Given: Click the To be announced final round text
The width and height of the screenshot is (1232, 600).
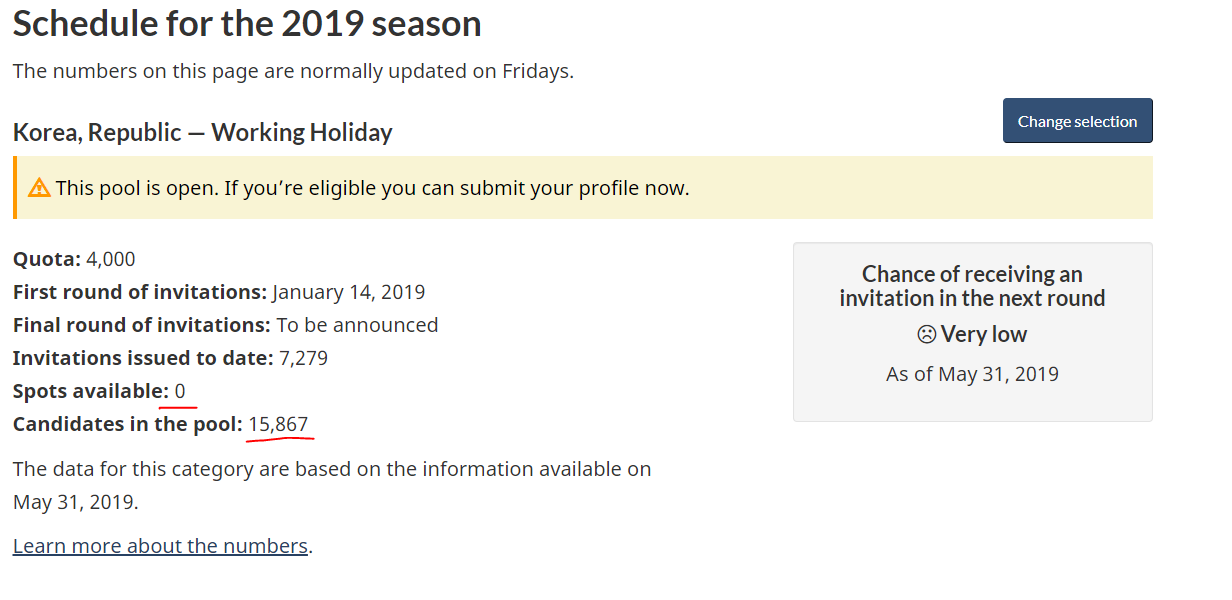Looking at the screenshot, I should click(357, 325).
